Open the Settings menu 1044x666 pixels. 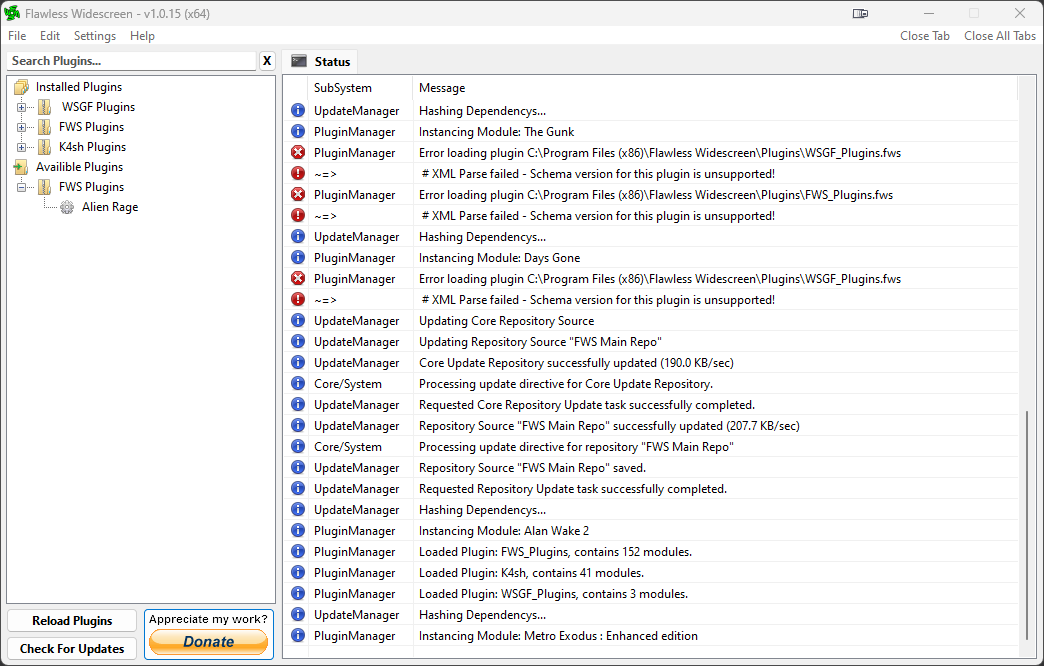tap(95, 36)
